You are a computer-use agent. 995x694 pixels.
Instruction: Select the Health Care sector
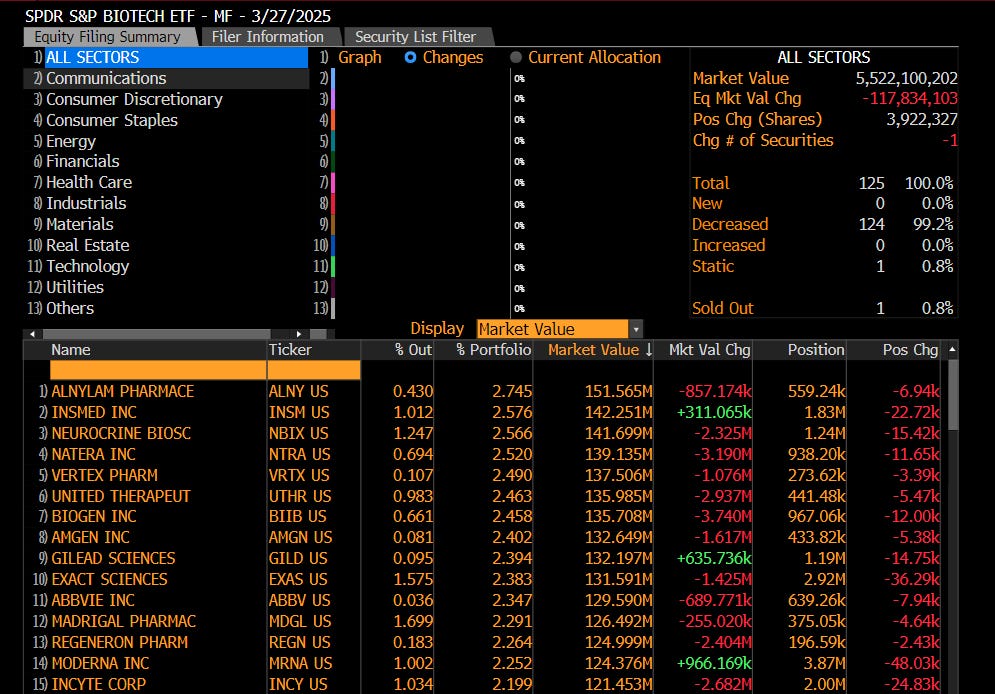[166, 182]
